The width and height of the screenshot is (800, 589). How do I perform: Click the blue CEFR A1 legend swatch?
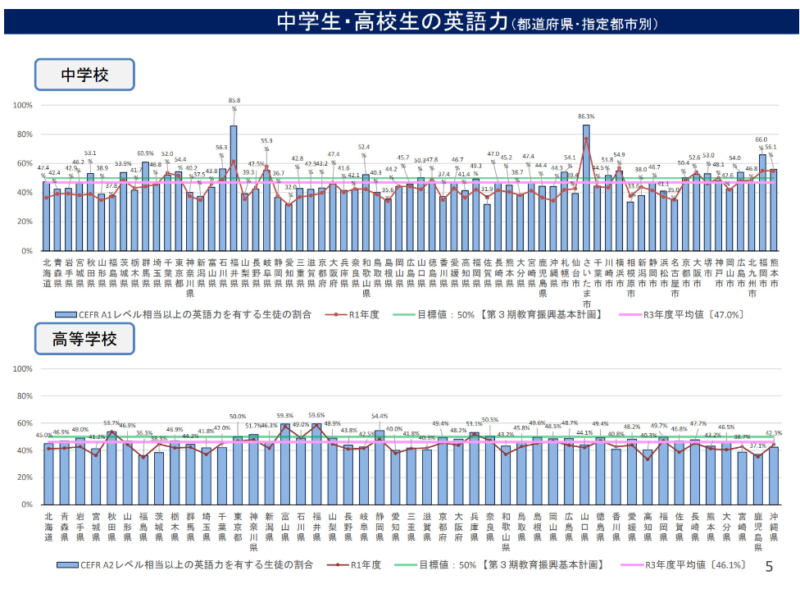tap(66, 313)
